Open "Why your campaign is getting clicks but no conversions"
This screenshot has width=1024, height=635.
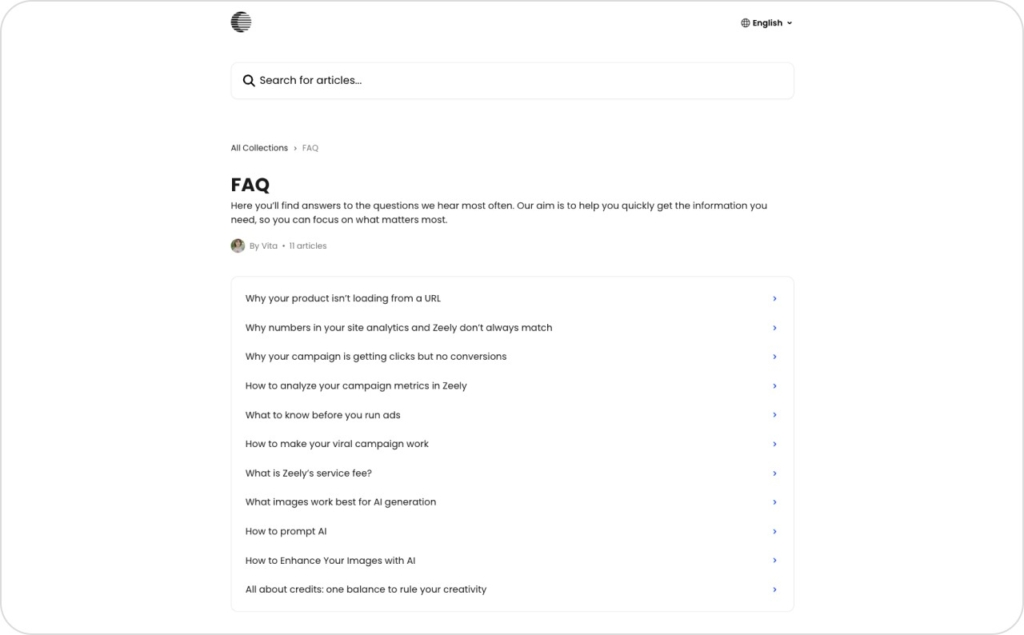[x=375, y=356]
